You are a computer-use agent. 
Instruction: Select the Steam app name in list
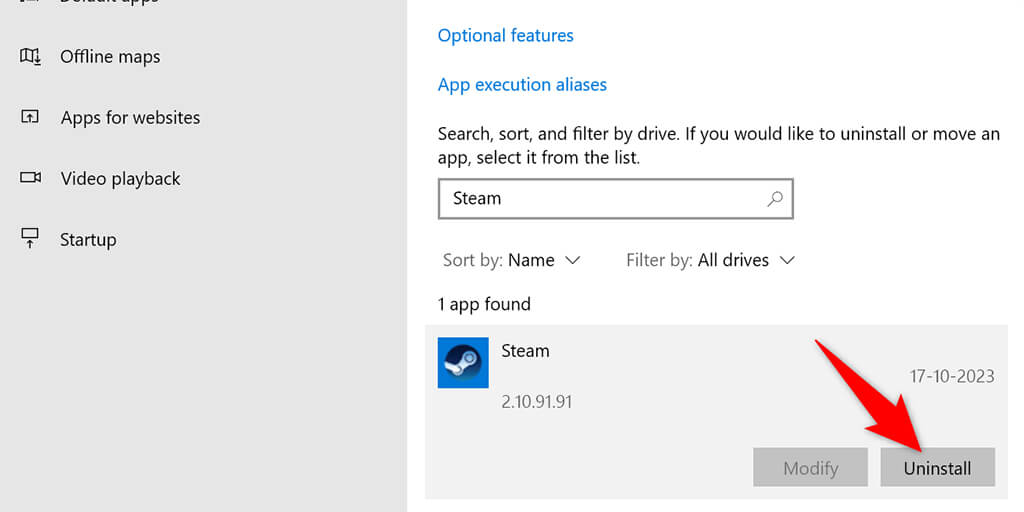(525, 351)
